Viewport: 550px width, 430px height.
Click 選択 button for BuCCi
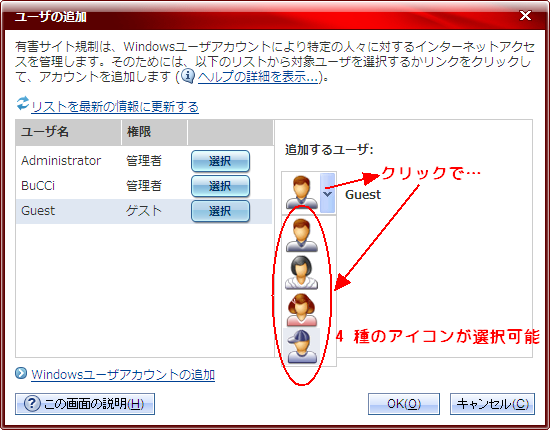[220, 186]
